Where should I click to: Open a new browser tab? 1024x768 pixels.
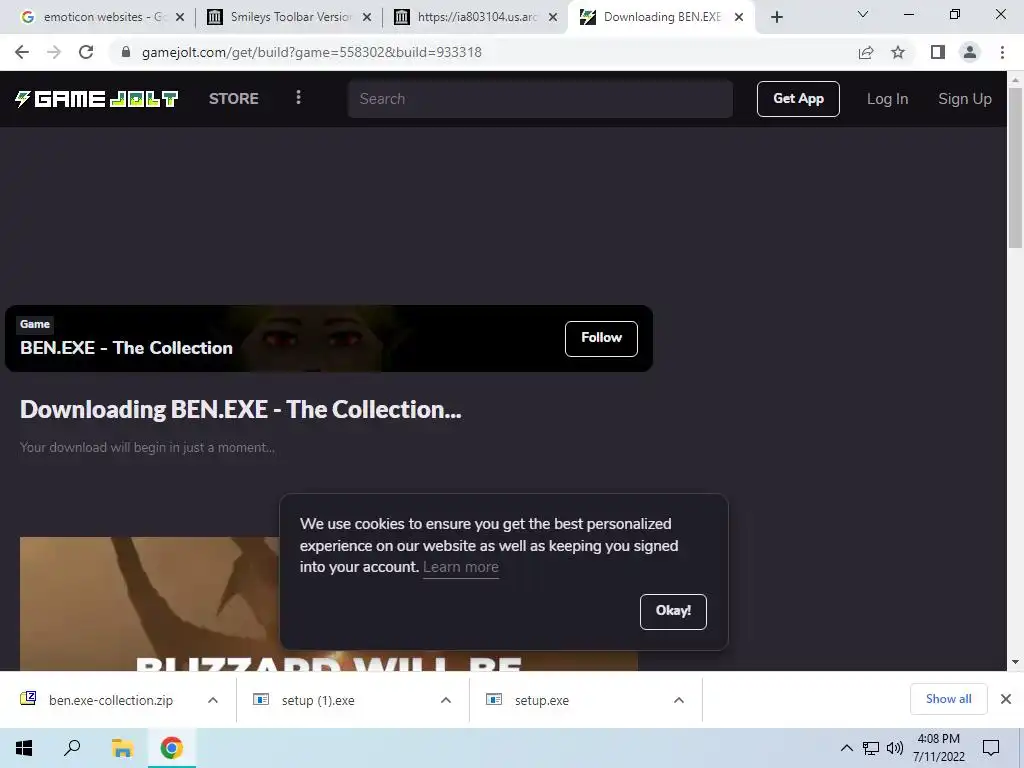[x=776, y=17]
